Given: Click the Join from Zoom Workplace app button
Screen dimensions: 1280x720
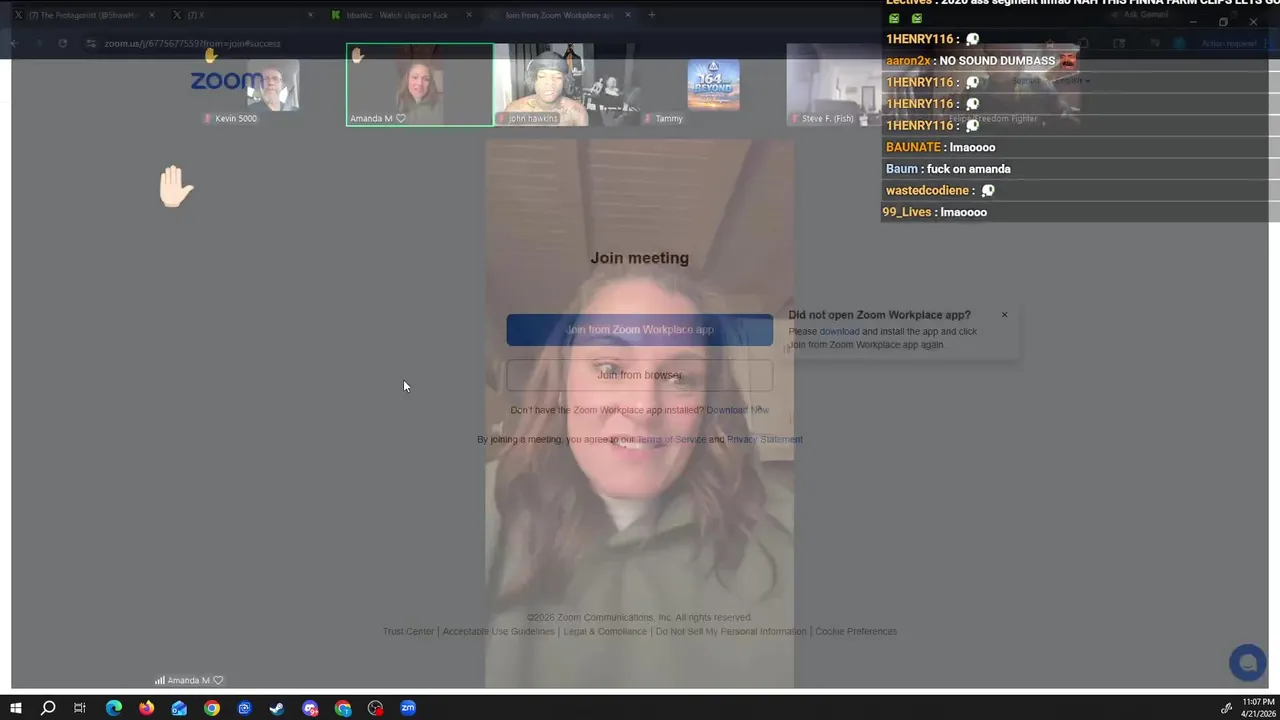Looking at the screenshot, I should (x=639, y=330).
